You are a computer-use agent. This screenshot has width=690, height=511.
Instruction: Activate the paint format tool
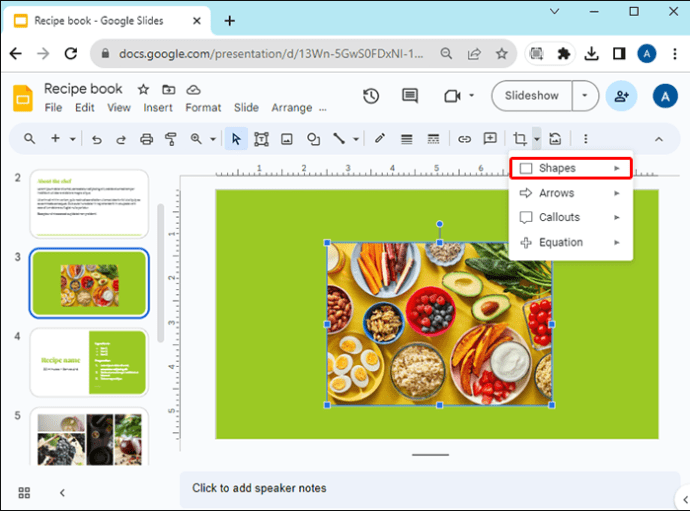coord(171,139)
